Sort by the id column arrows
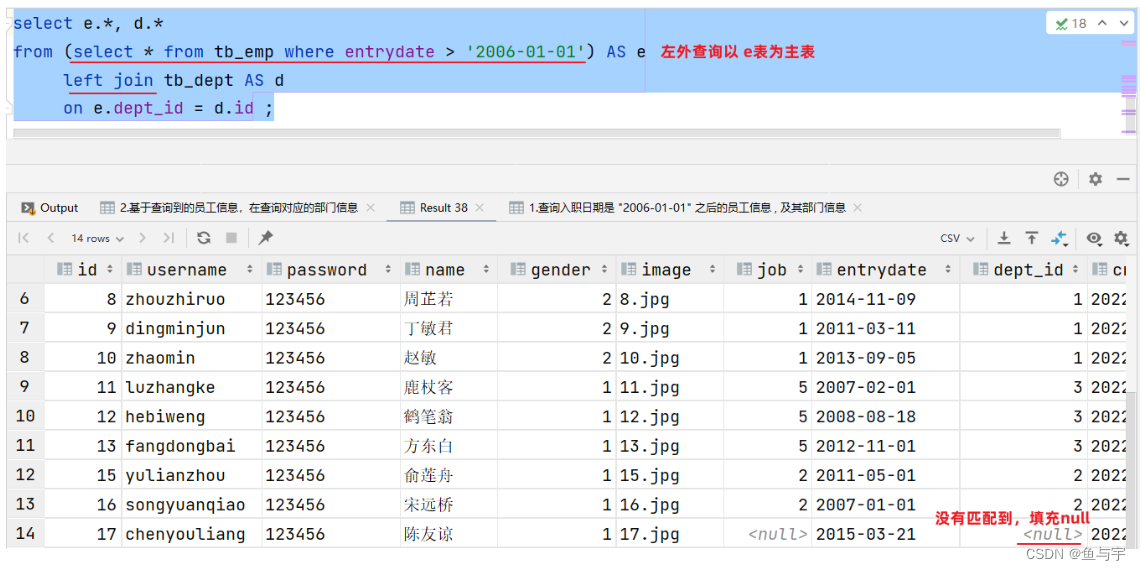The height and width of the screenshot is (570, 1141). tap(111, 270)
